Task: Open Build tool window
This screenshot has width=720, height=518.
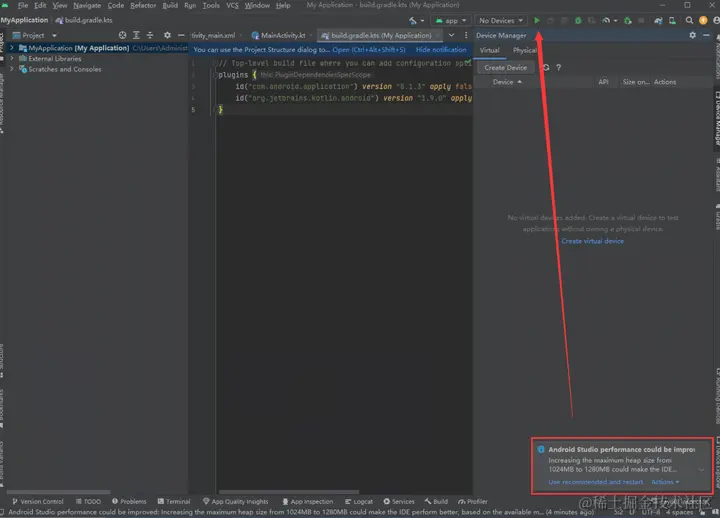Action: (436, 501)
